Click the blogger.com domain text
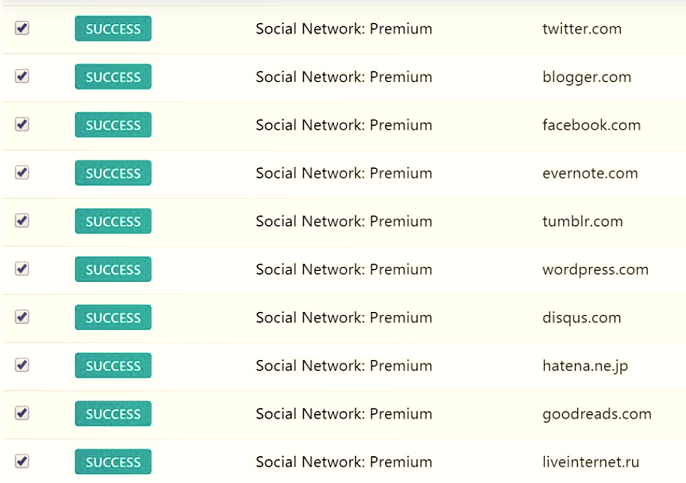686x483 pixels. 585,77
